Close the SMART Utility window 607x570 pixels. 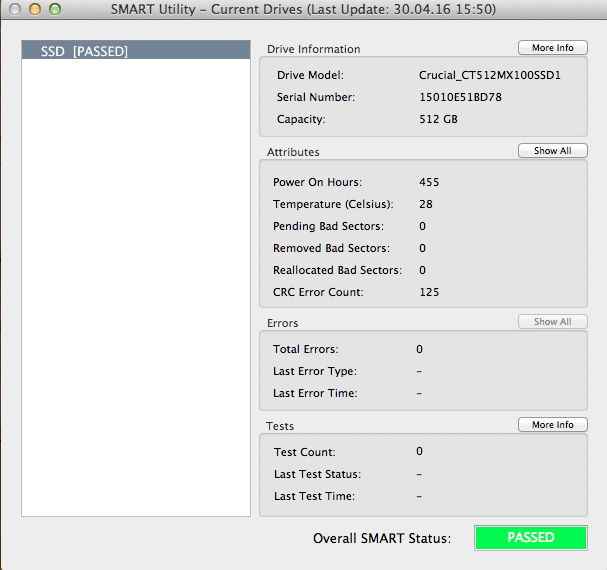pos(15,9)
